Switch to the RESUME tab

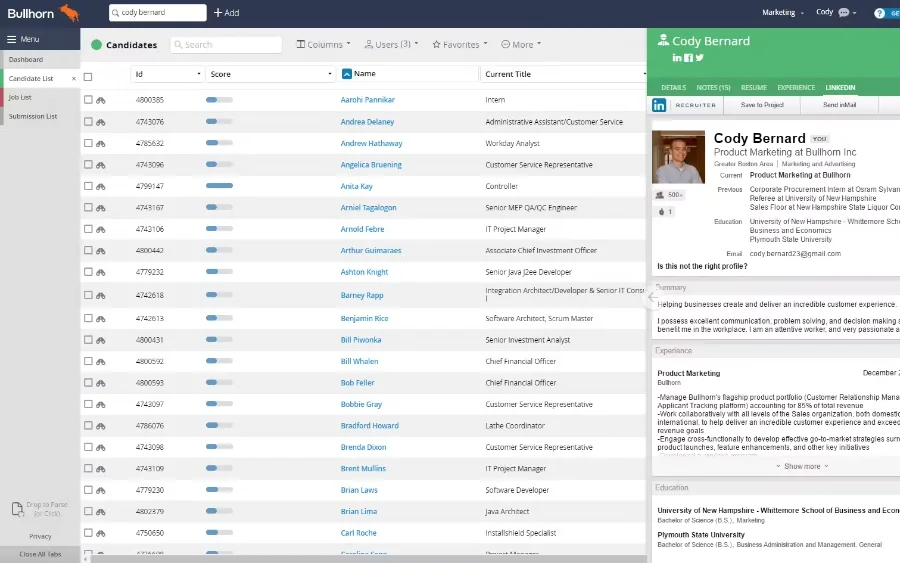click(754, 88)
